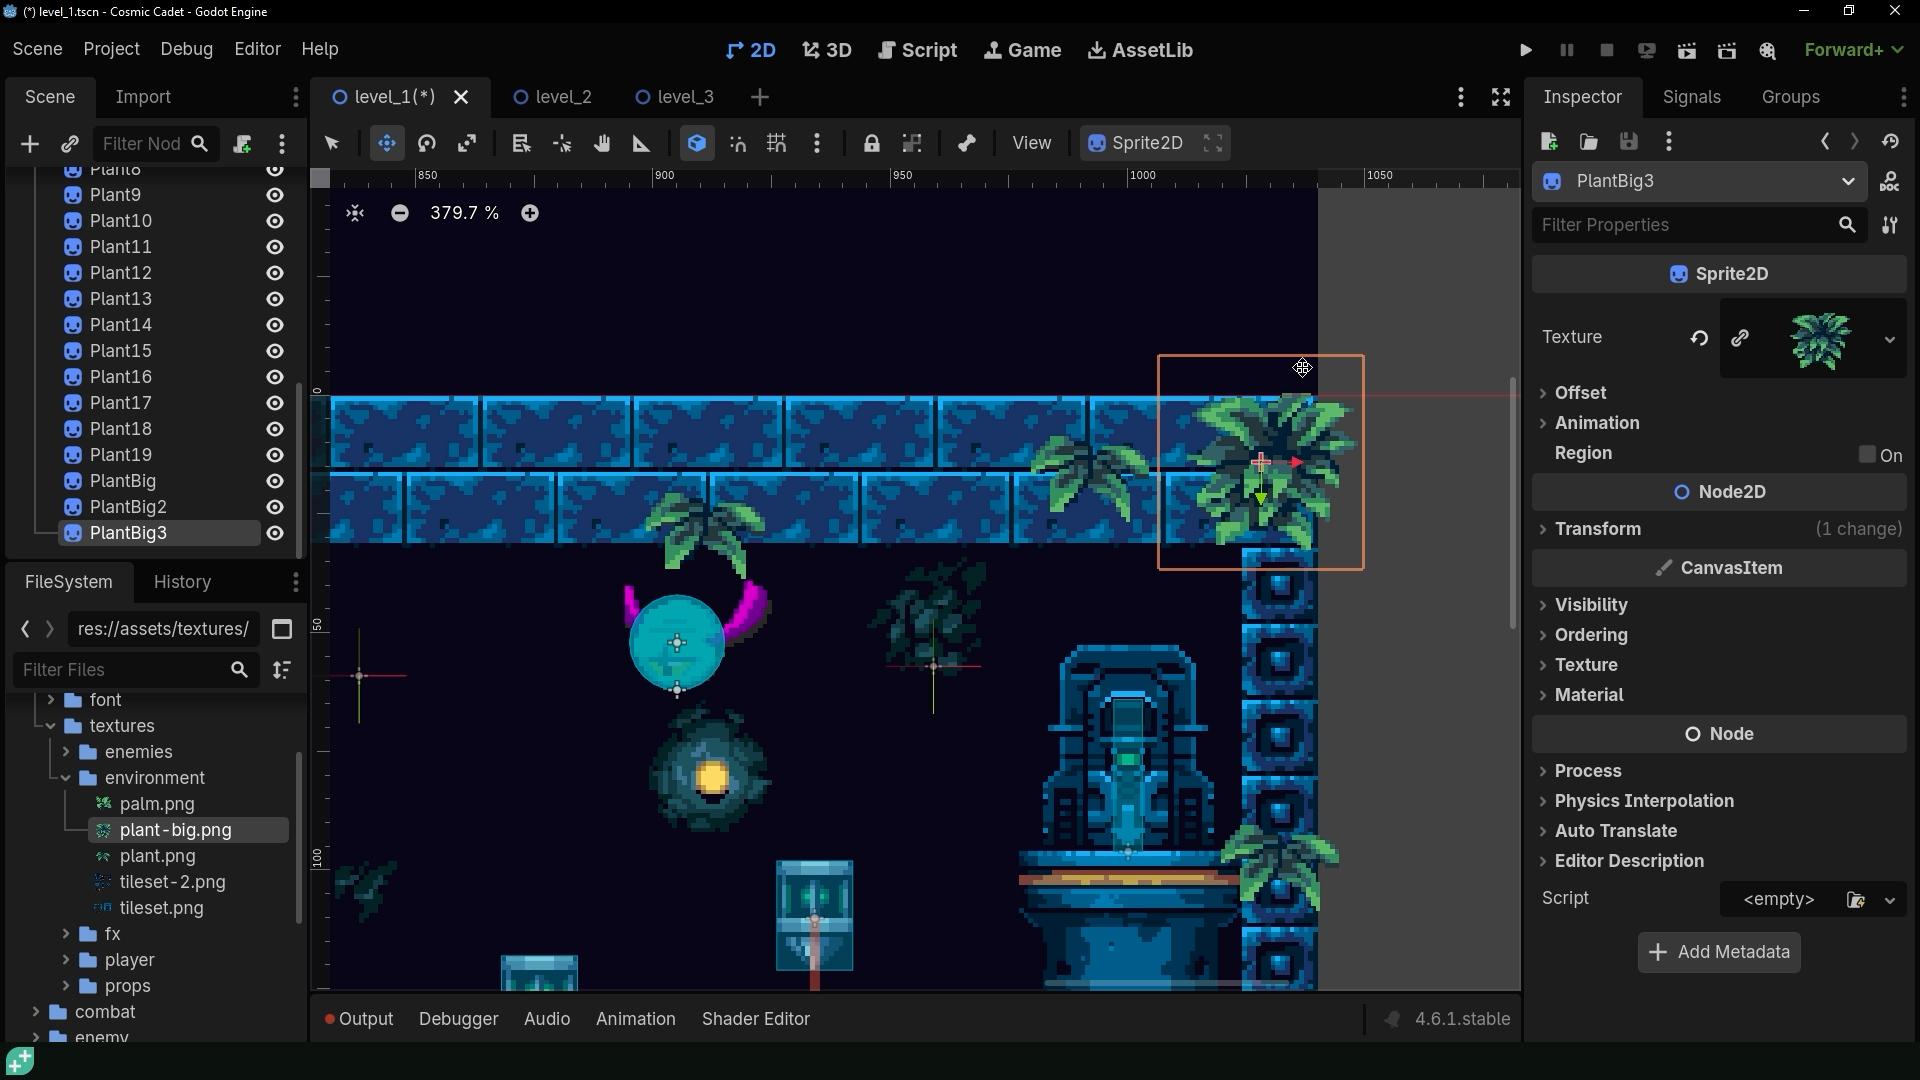Click the Run Current Scene clapper icon

click(x=1687, y=50)
